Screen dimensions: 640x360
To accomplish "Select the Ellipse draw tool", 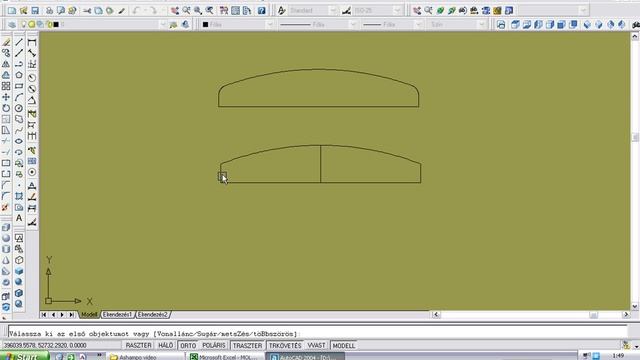I will coord(19,141).
